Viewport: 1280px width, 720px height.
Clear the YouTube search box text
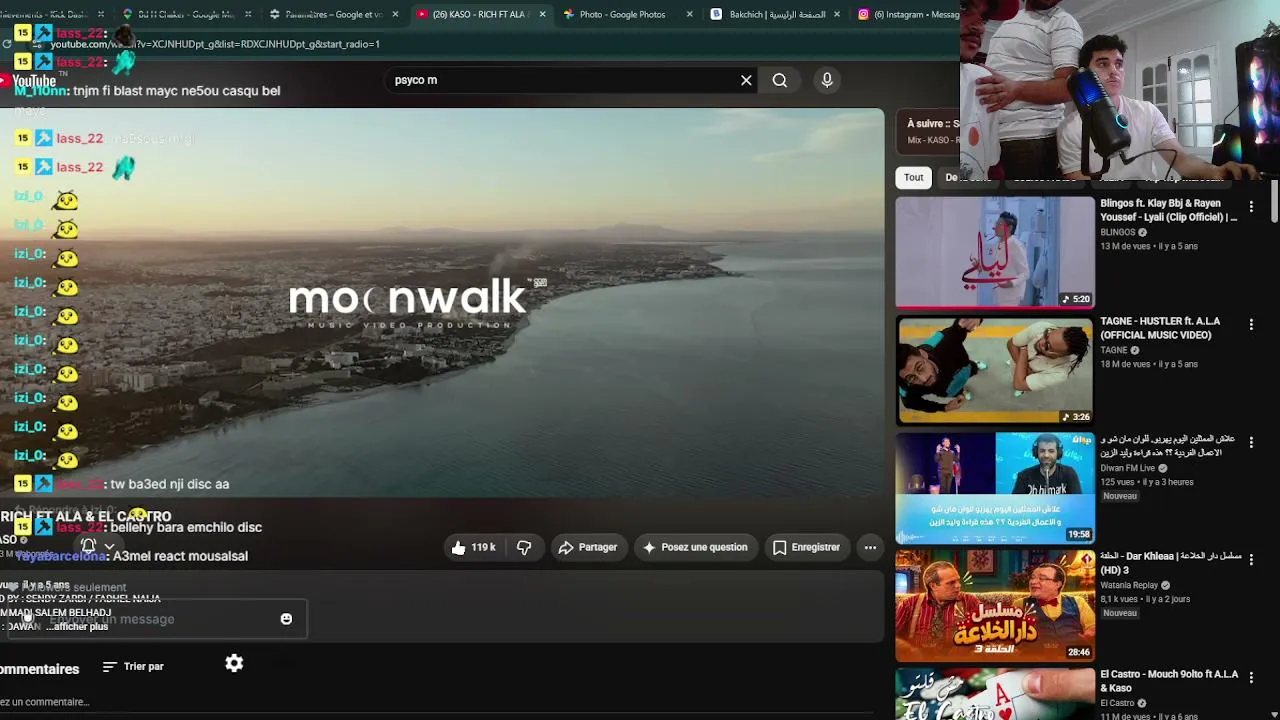click(746, 80)
